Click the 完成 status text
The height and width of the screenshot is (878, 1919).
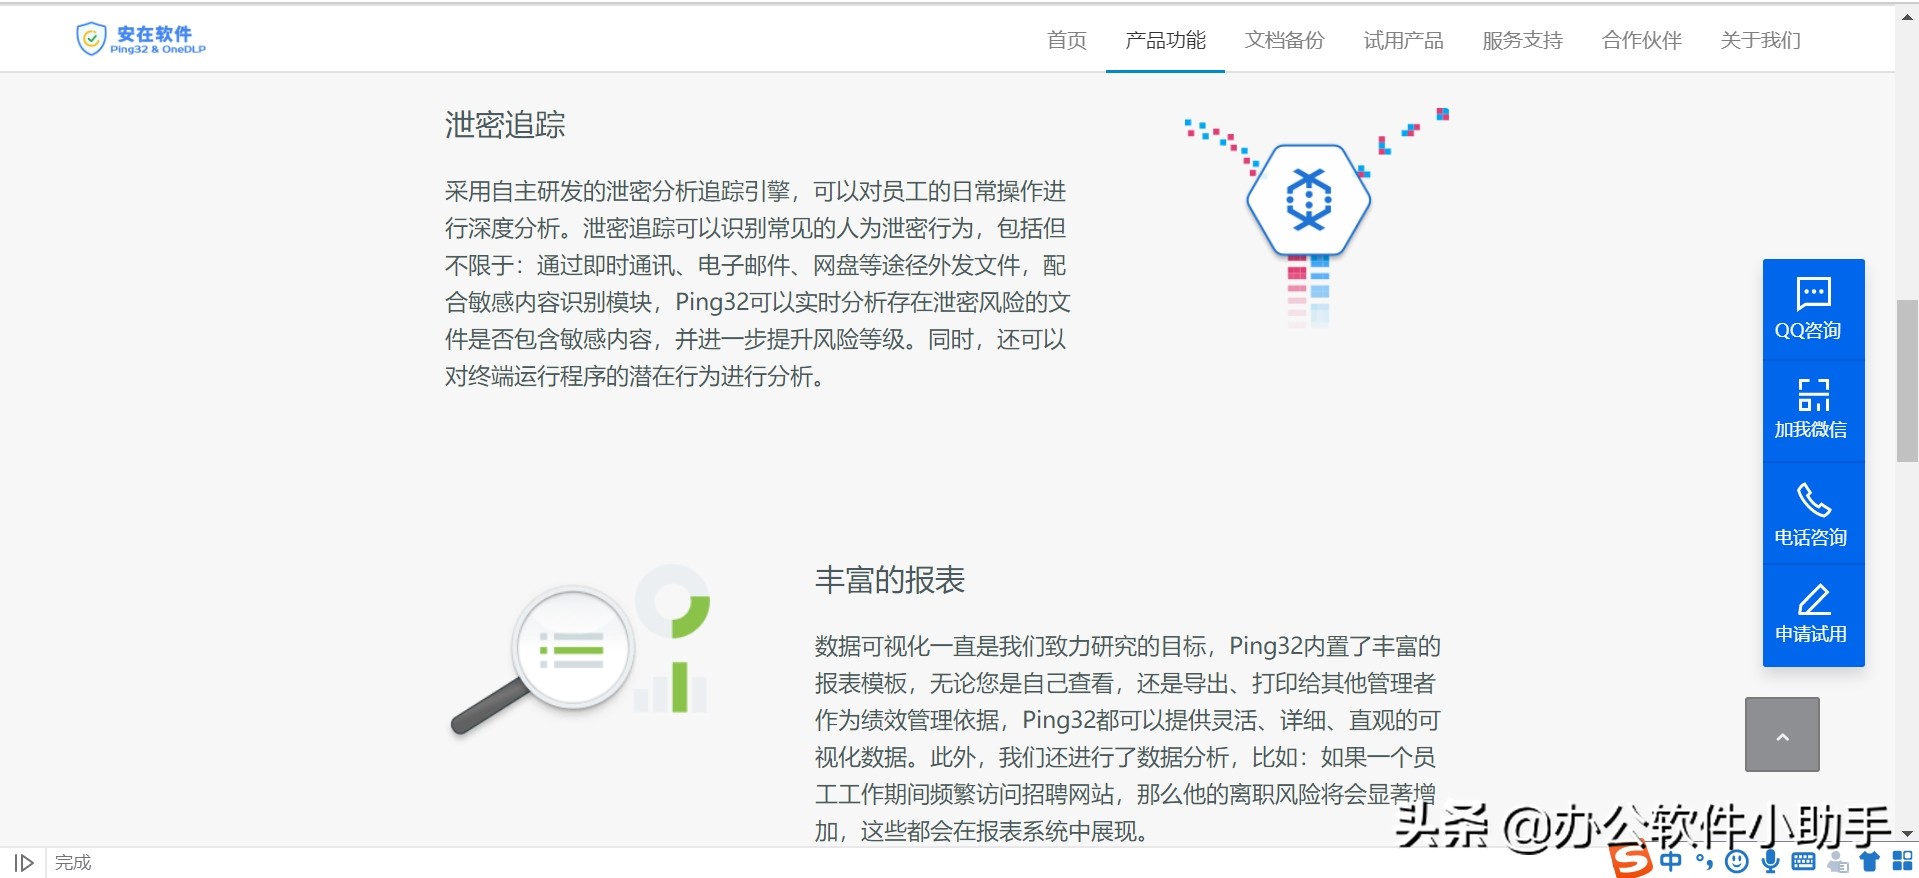[x=73, y=862]
